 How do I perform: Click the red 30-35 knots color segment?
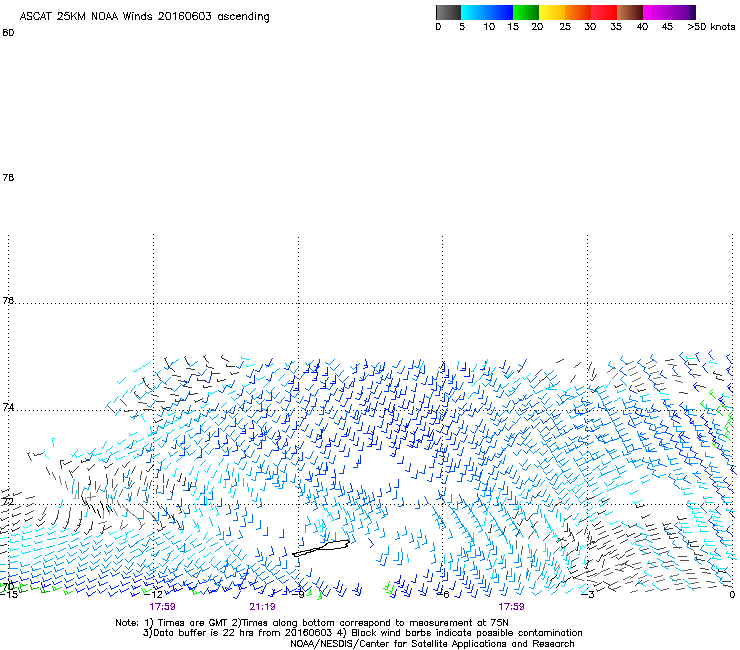point(604,12)
